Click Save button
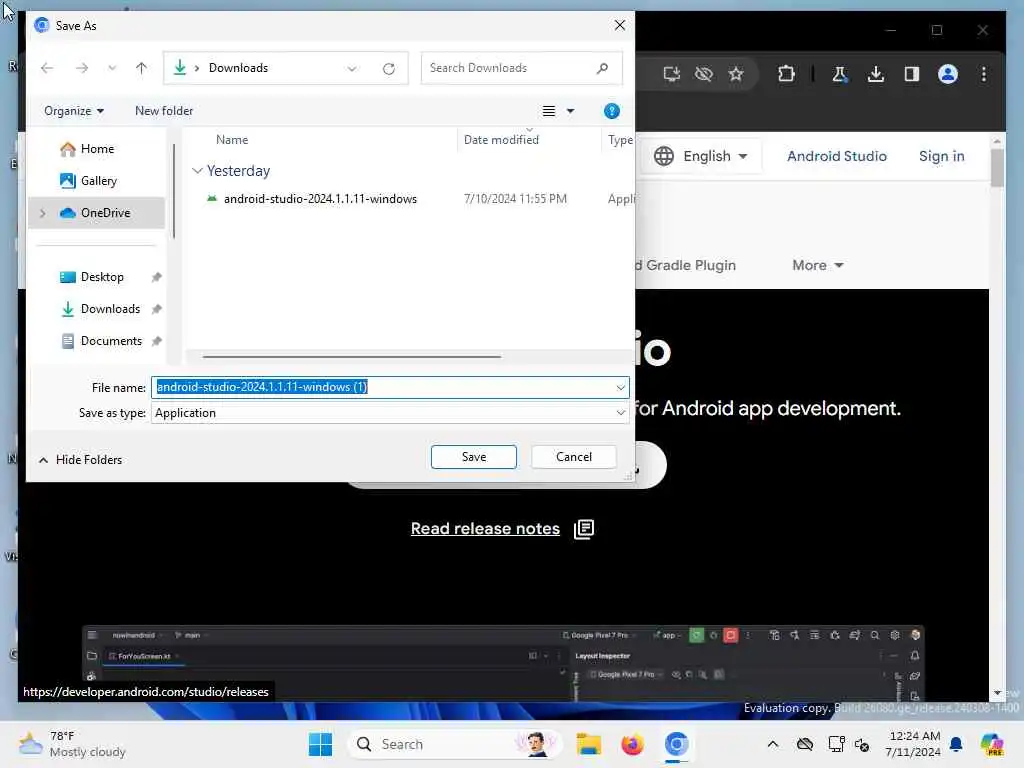 473,456
